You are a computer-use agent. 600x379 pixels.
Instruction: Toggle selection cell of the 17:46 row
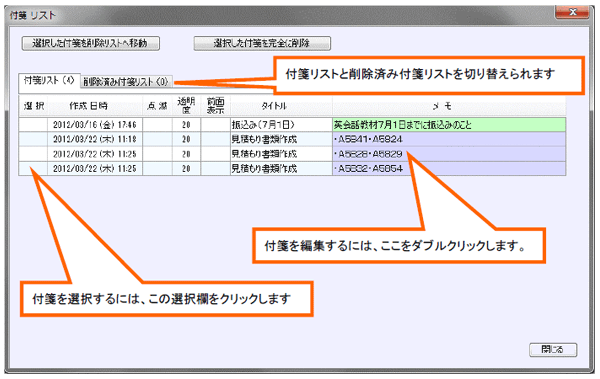33,125
